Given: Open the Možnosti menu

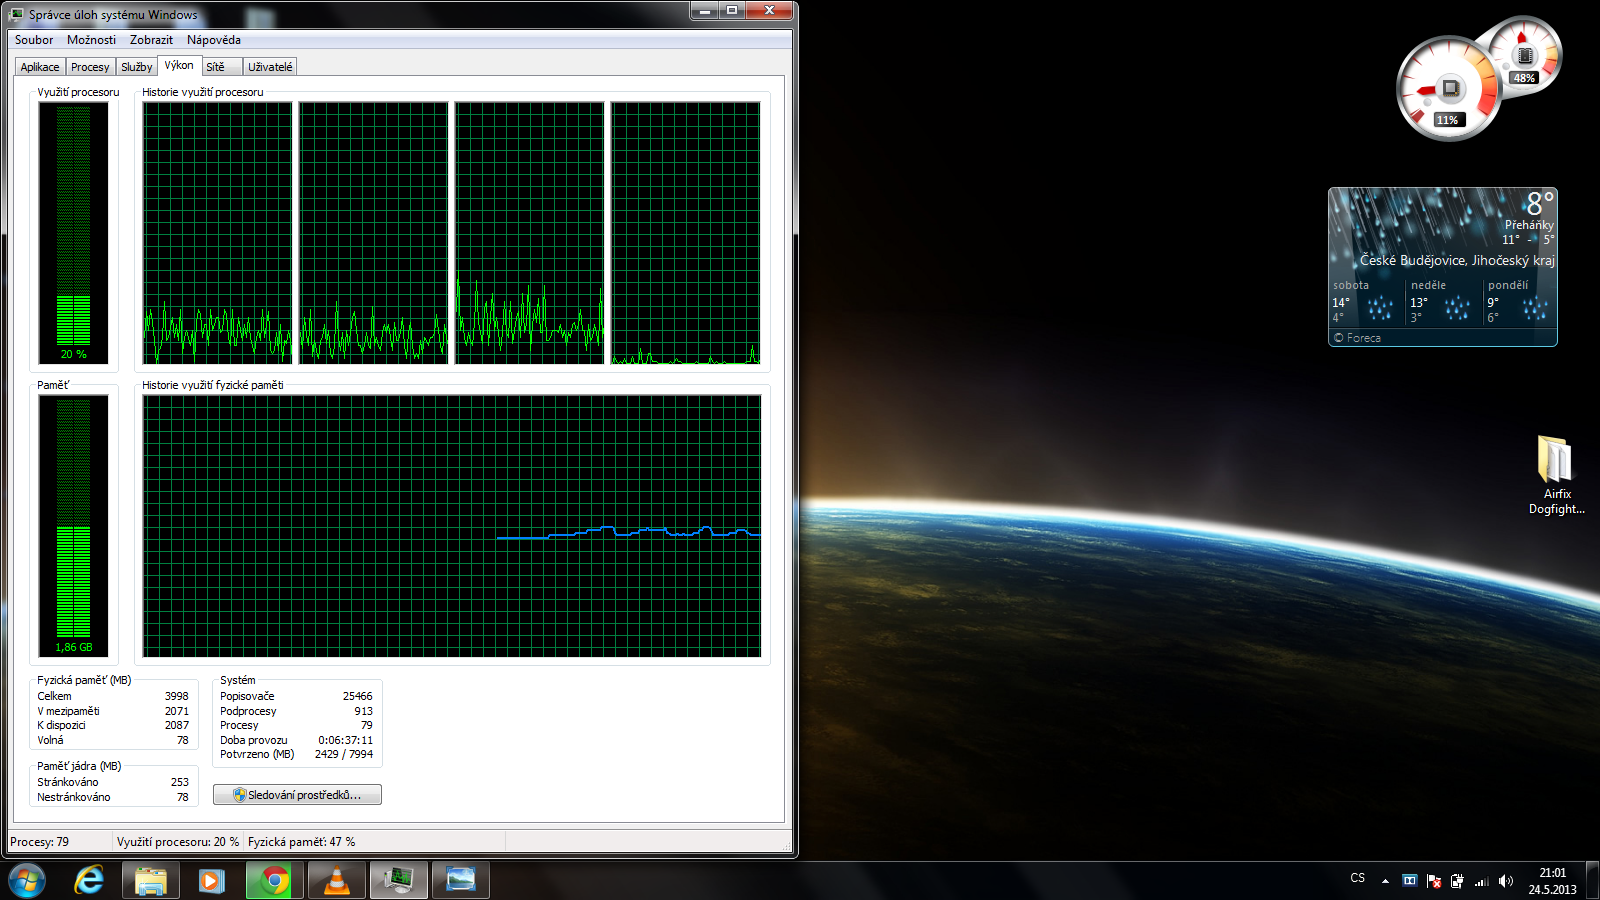Looking at the screenshot, I should pyautogui.click(x=91, y=40).
